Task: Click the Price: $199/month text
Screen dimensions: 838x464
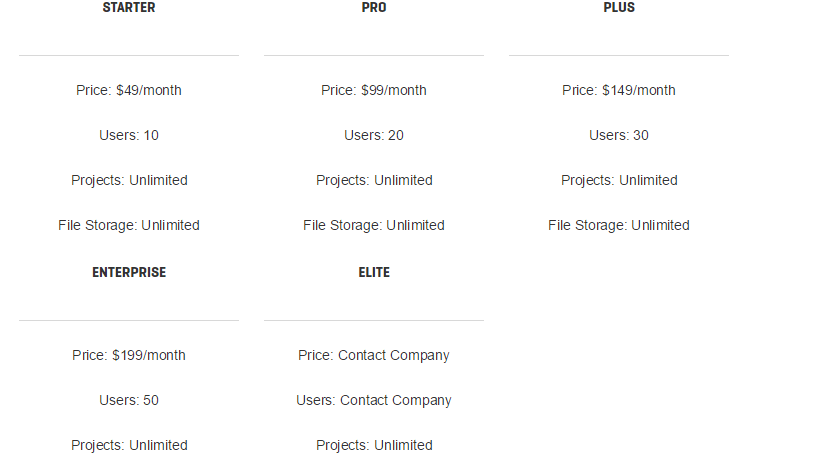Action: (129, 355)
